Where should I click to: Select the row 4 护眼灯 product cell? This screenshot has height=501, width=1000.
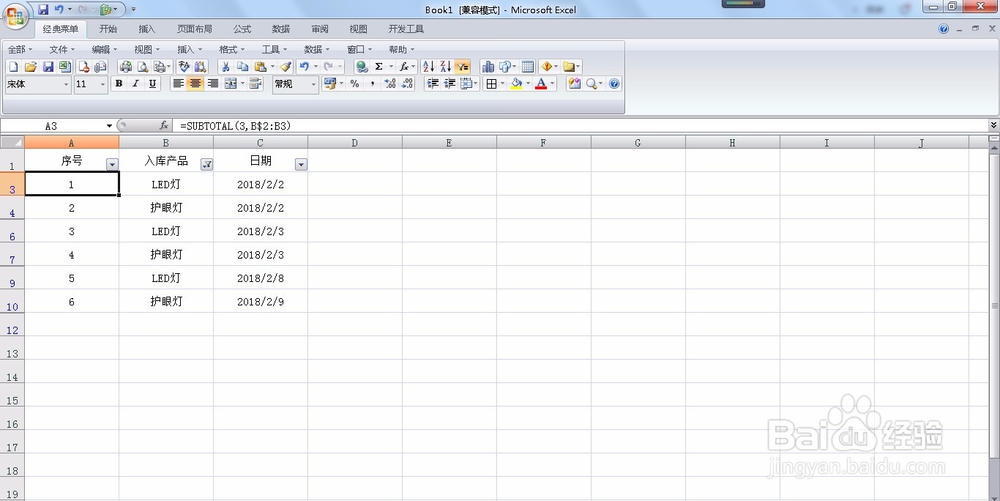[x=166, y=208]
